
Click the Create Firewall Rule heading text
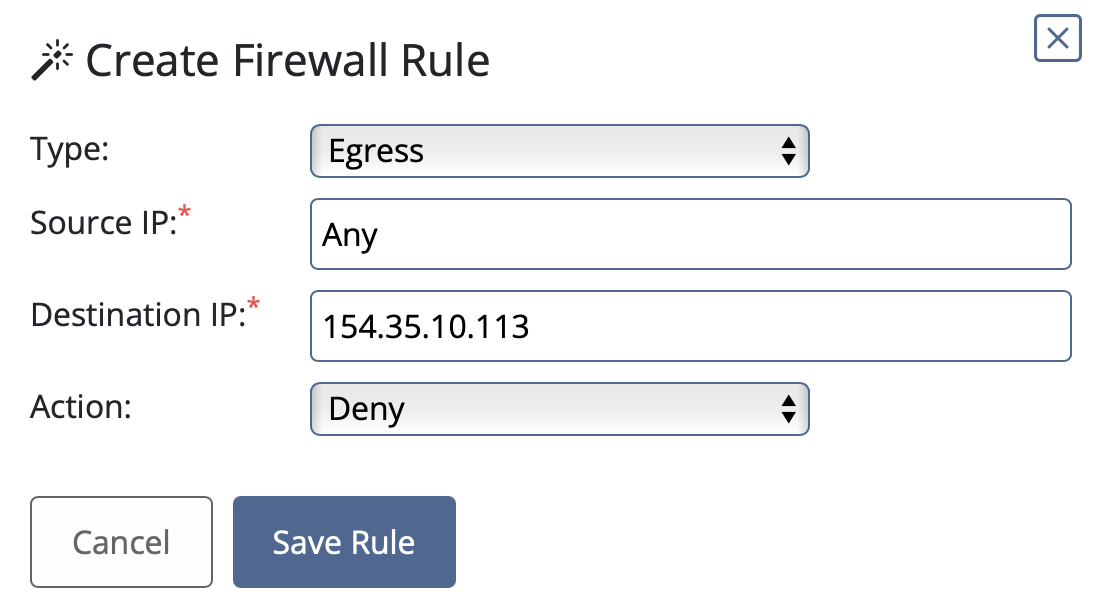coord(287,61)
